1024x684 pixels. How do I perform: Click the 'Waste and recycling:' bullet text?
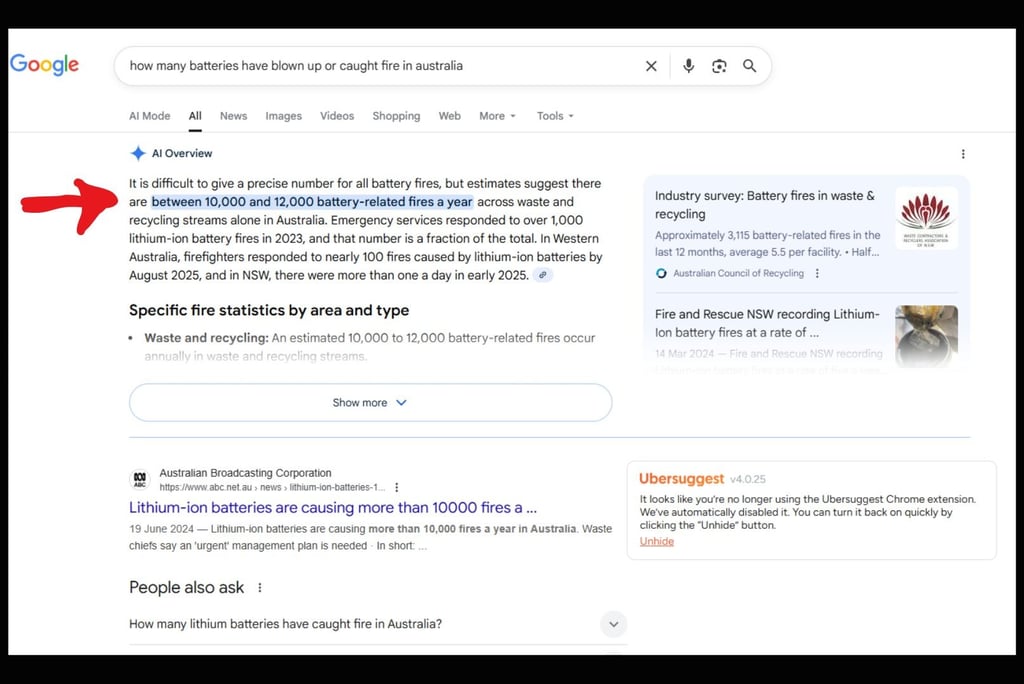point(206,338)
